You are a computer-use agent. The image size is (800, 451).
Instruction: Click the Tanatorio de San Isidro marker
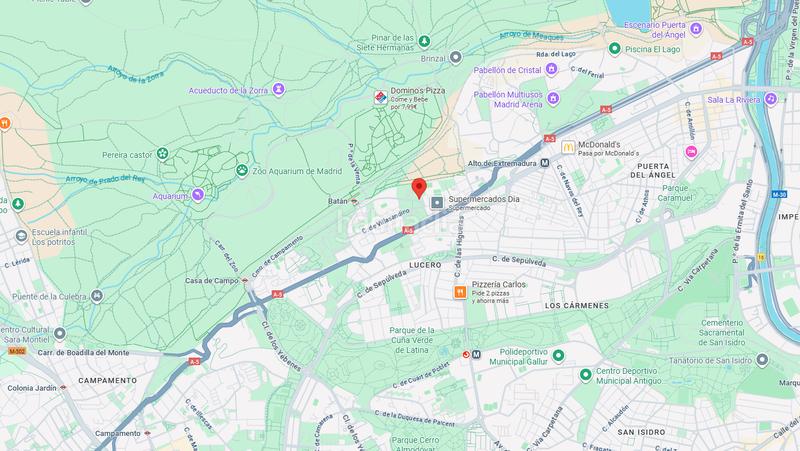[x=762, y=360]
